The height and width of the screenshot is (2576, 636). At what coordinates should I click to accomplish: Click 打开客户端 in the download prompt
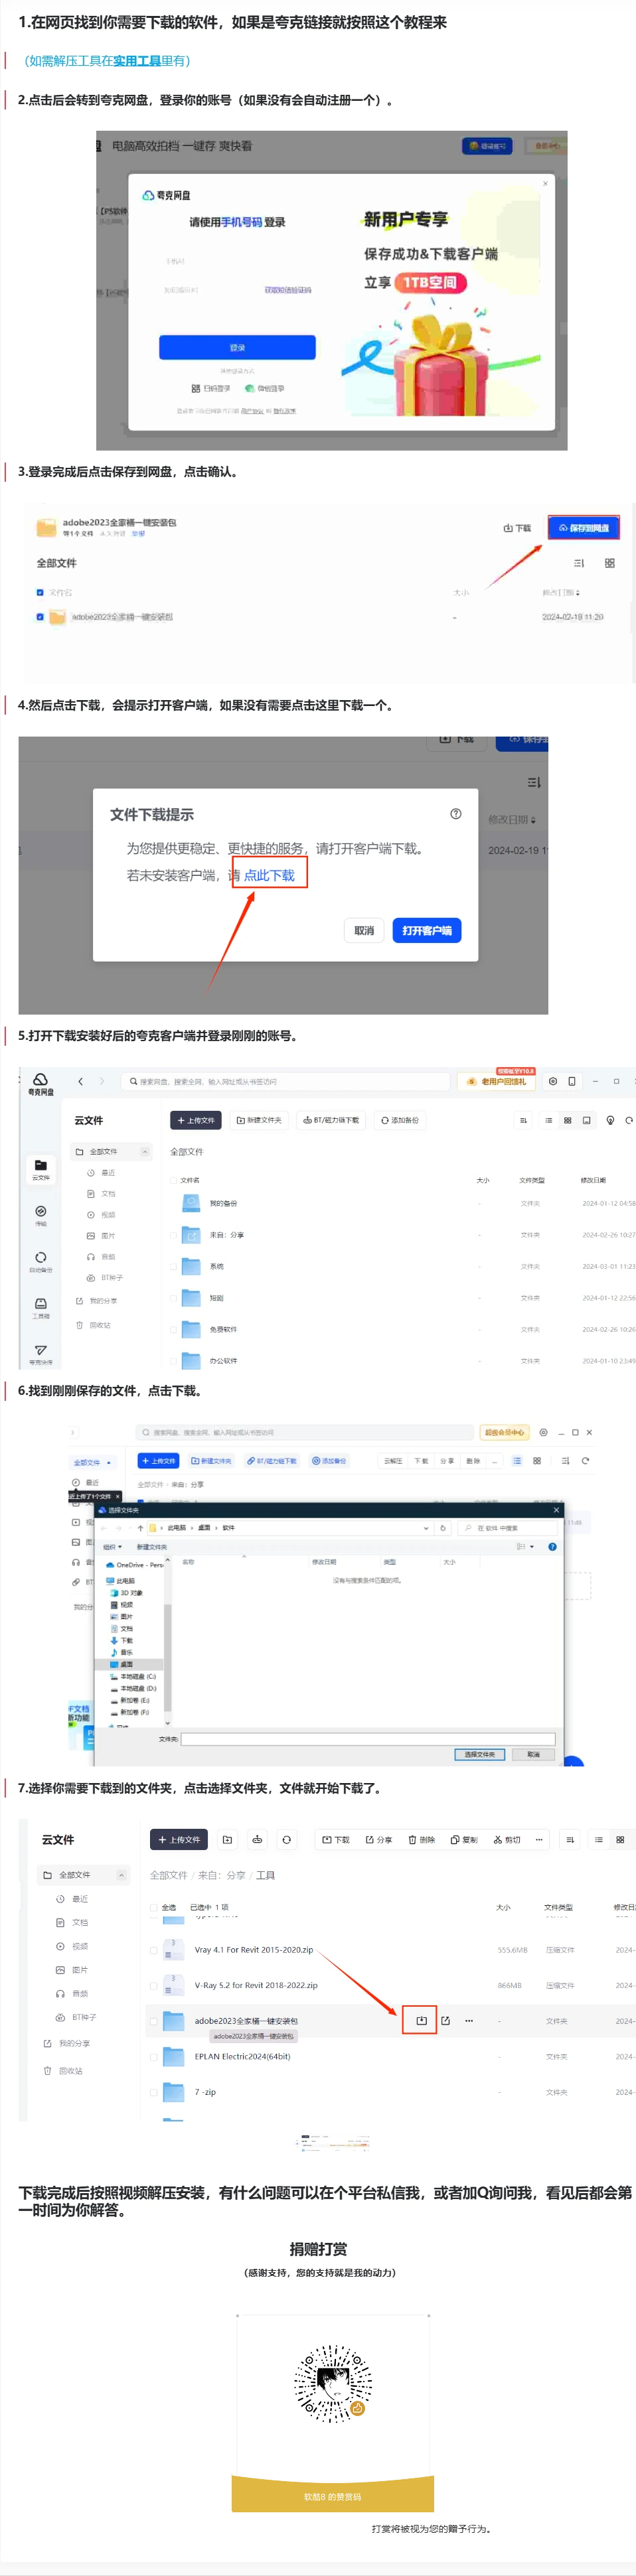click(426, 930)
